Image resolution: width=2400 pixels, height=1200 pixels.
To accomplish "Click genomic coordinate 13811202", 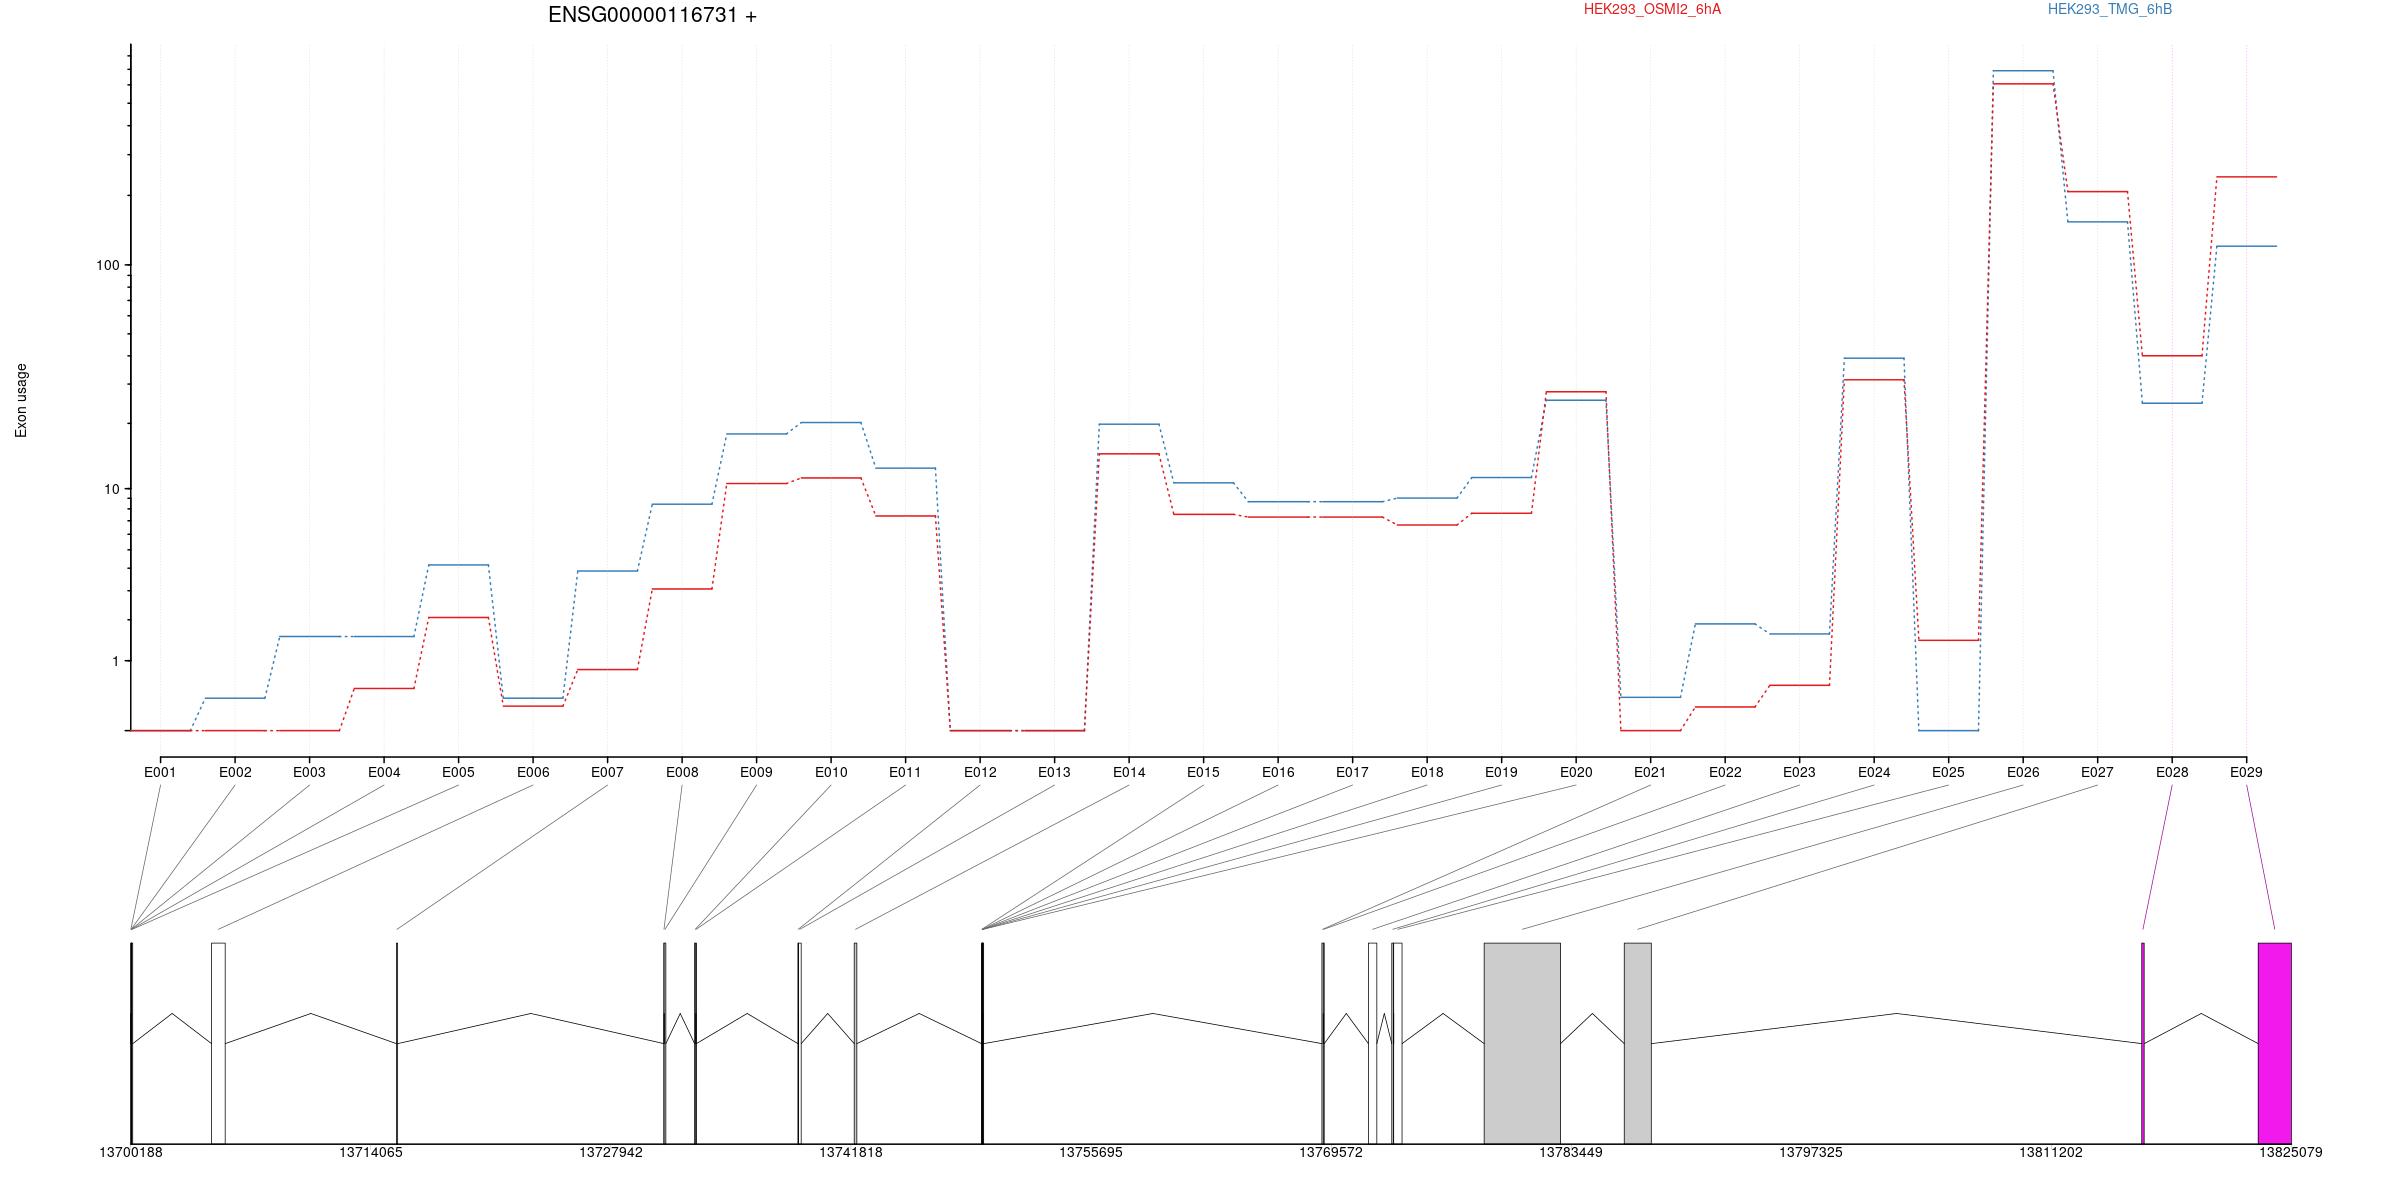I will 2051,1152.
